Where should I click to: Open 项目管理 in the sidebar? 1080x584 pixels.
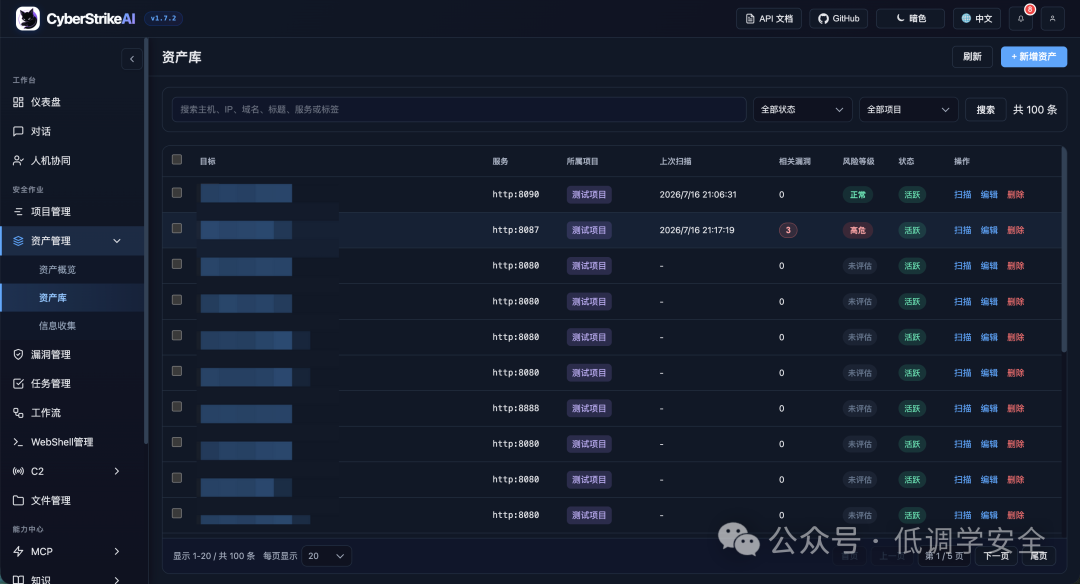click(72, 211)
